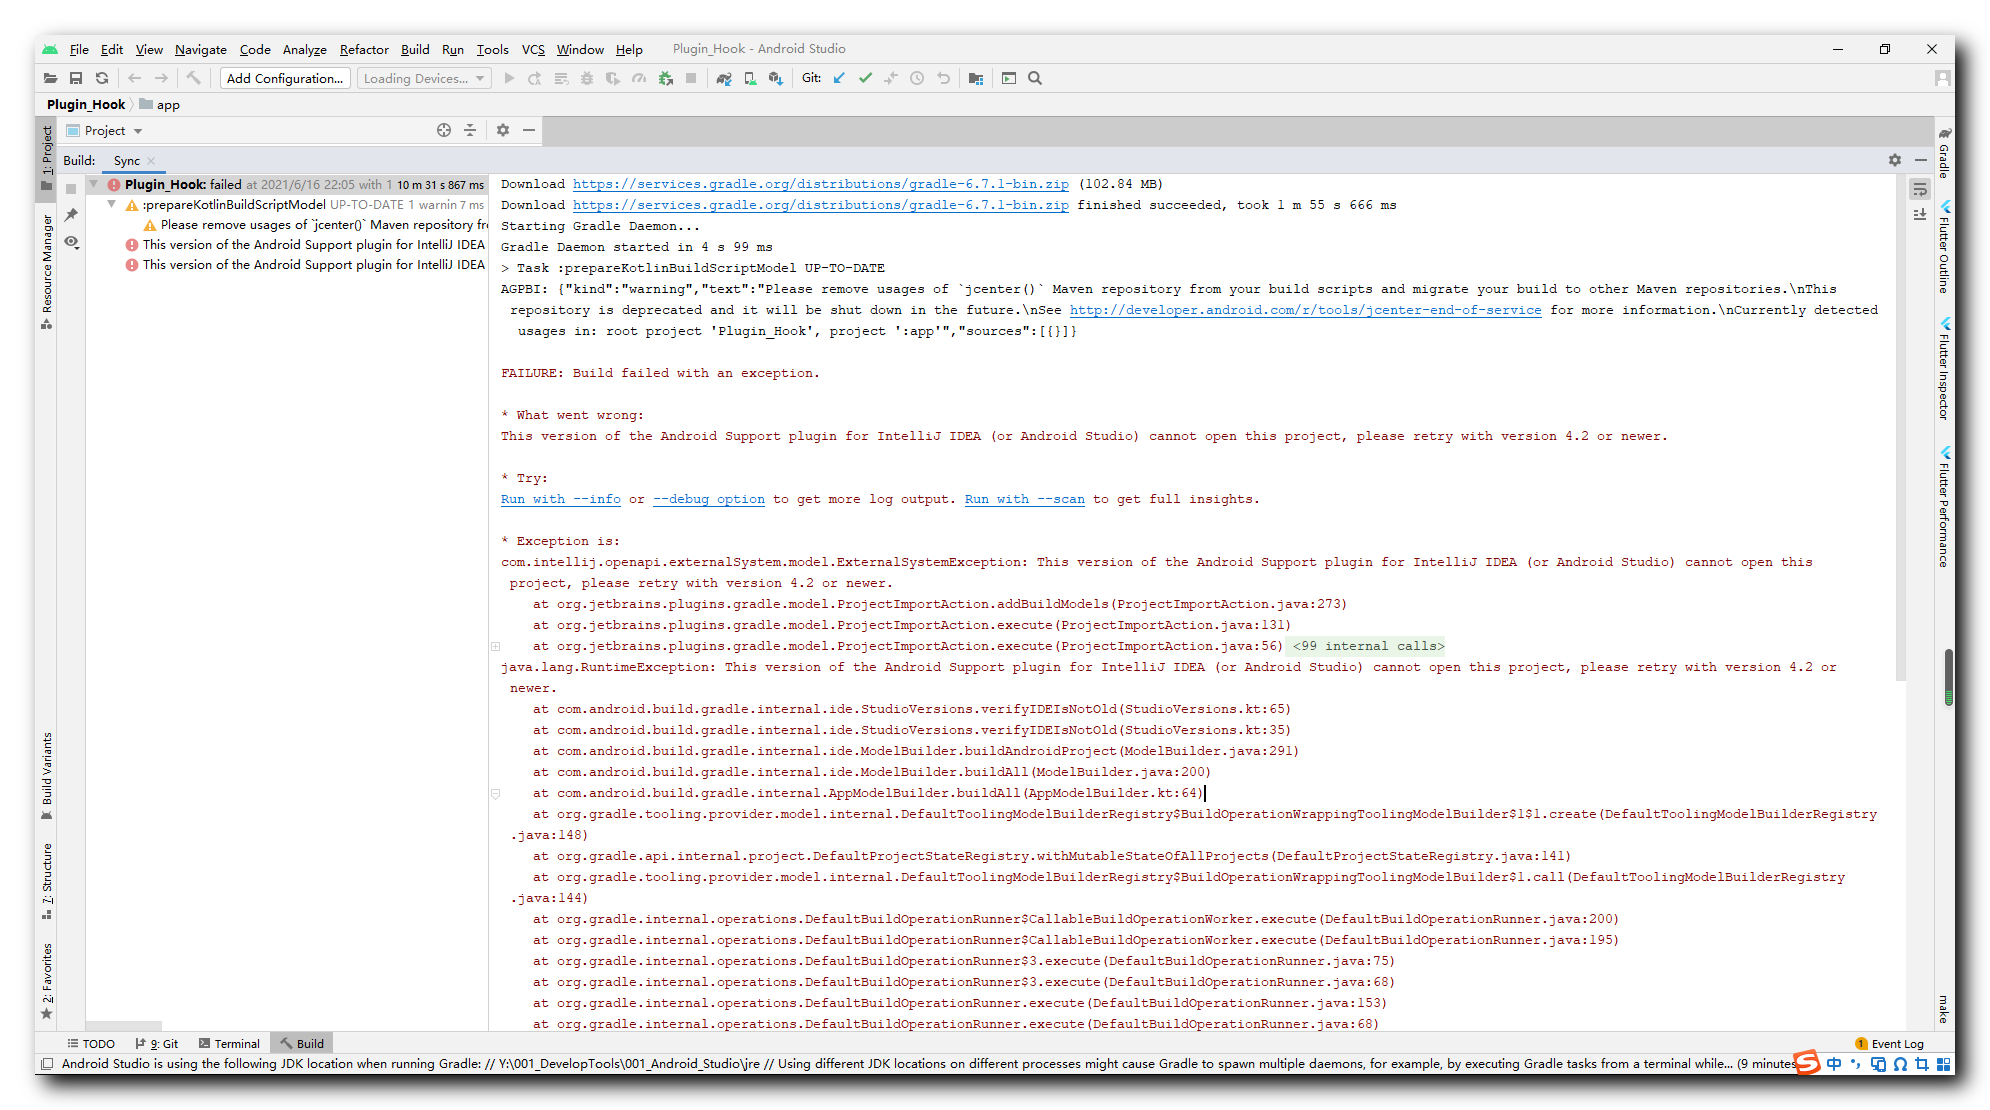1990x1110 pixels.
Task: Click the Attach Debugger to Android Process icon
Action: (x=665, y=78)
